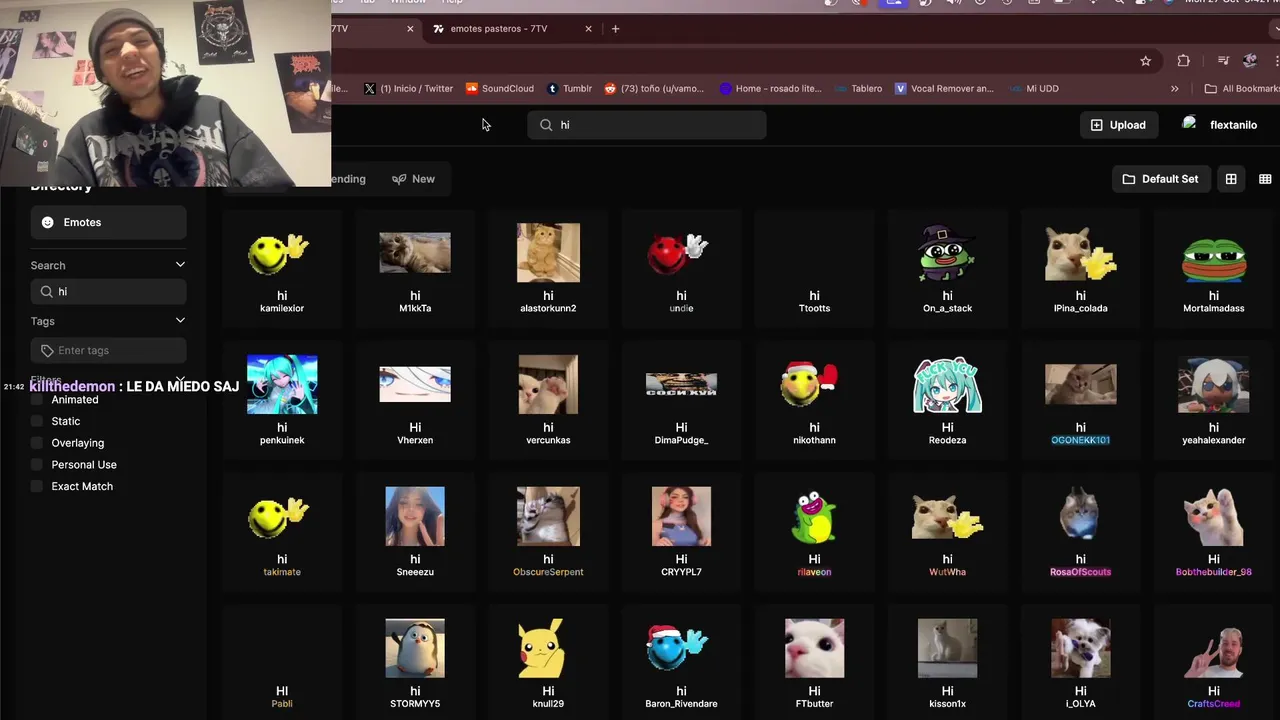Open the fluffy cat emote by RosaOfScouts
This screenshot has height=720, width=1280.
(x=1080, y=516)
